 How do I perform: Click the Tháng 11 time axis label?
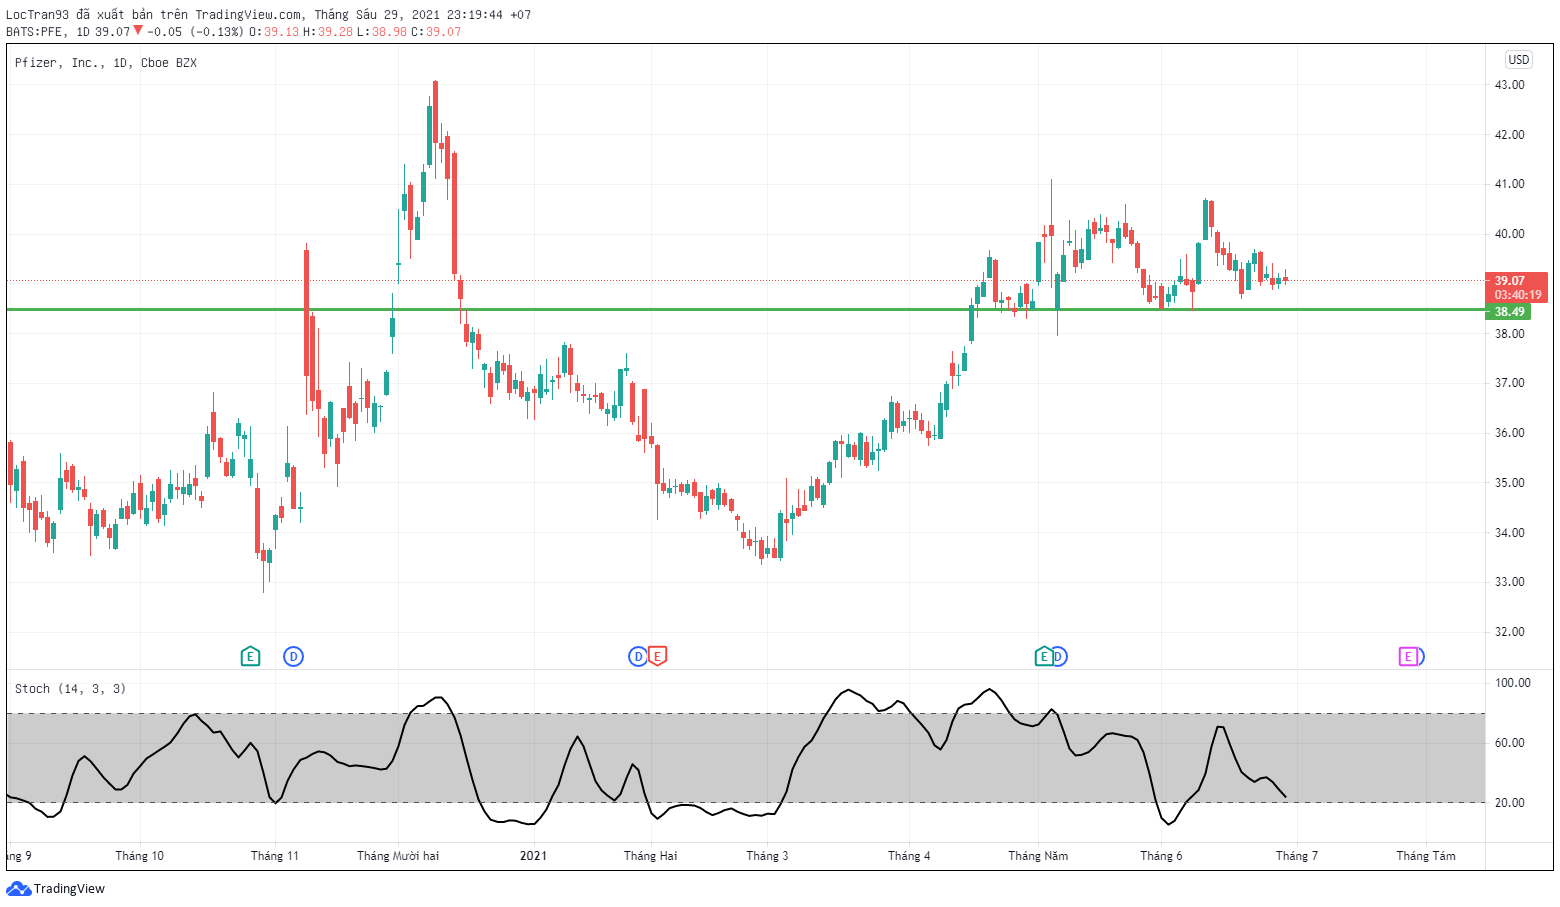[274, 856]
